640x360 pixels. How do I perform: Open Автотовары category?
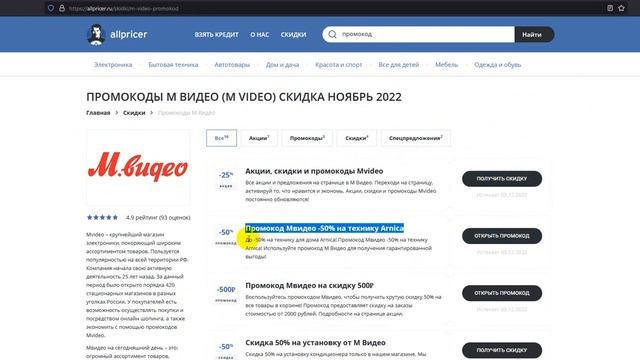tap(232, 64)
